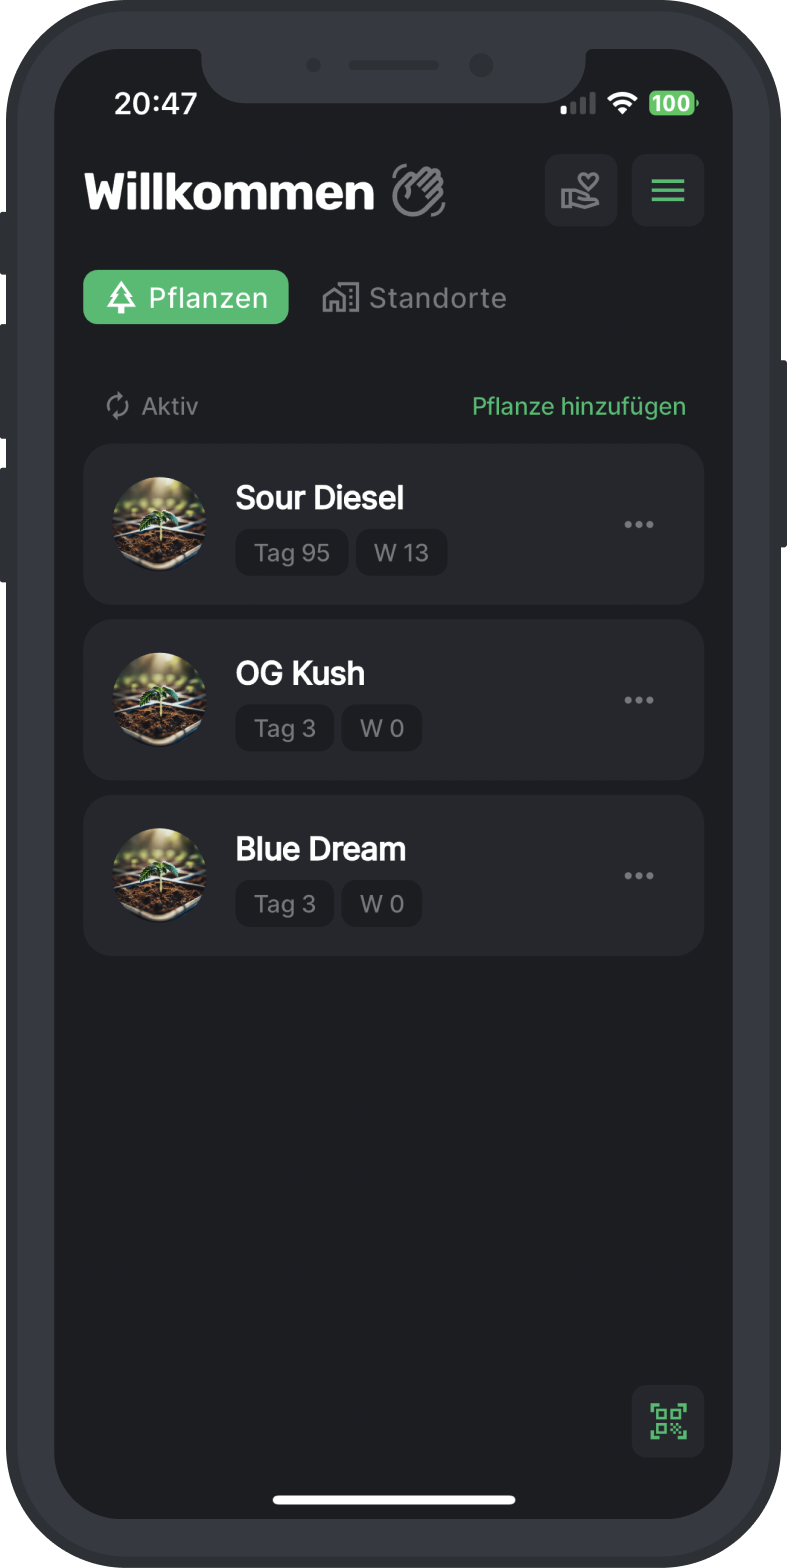Open the green hamburger menu
The height and width of the screenshot is (1568, 787).
click(x=668, y=190)
